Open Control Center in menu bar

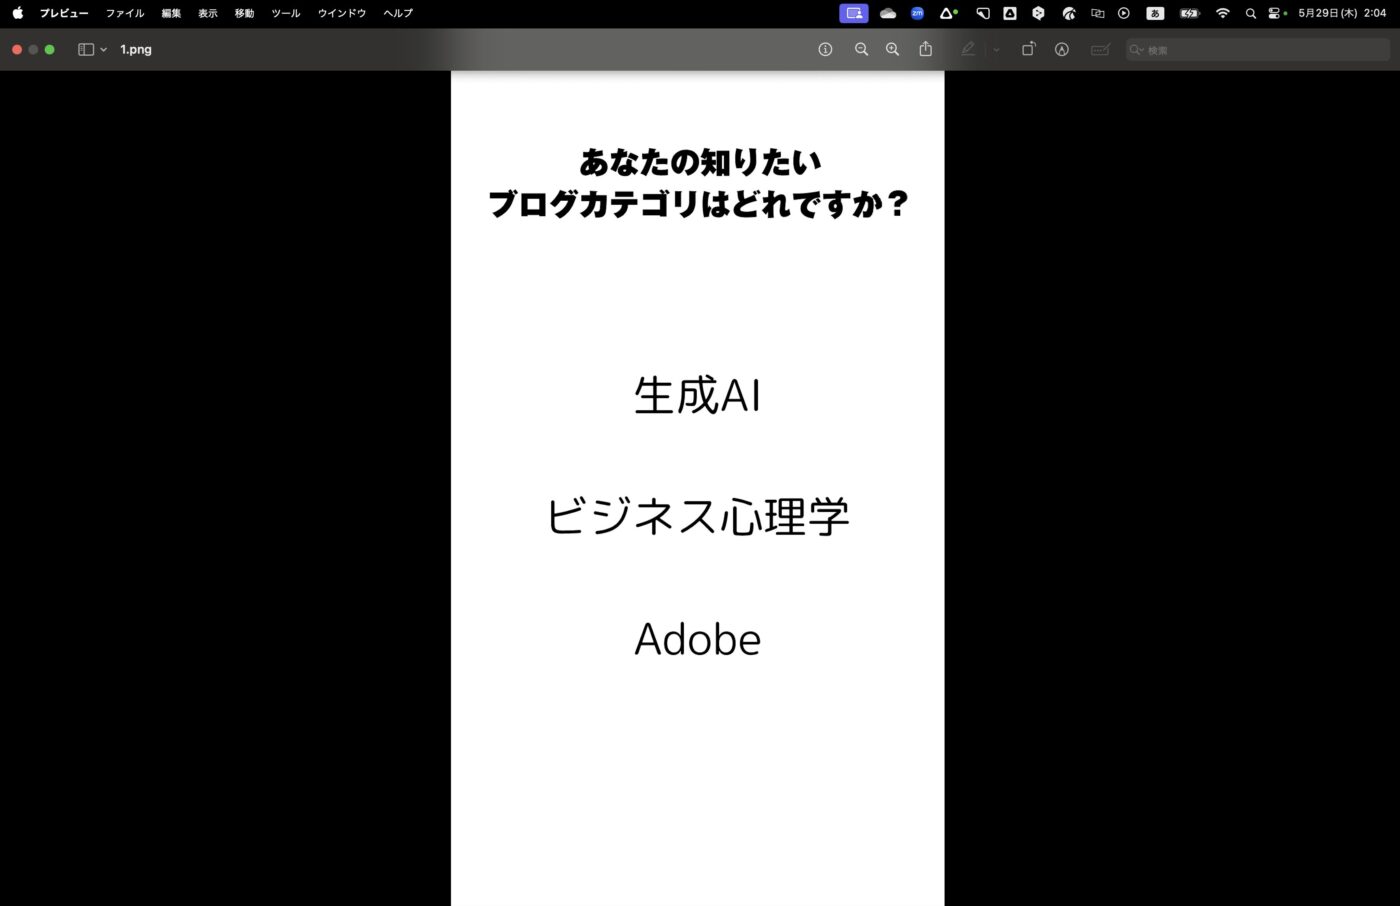(1276, 13)
